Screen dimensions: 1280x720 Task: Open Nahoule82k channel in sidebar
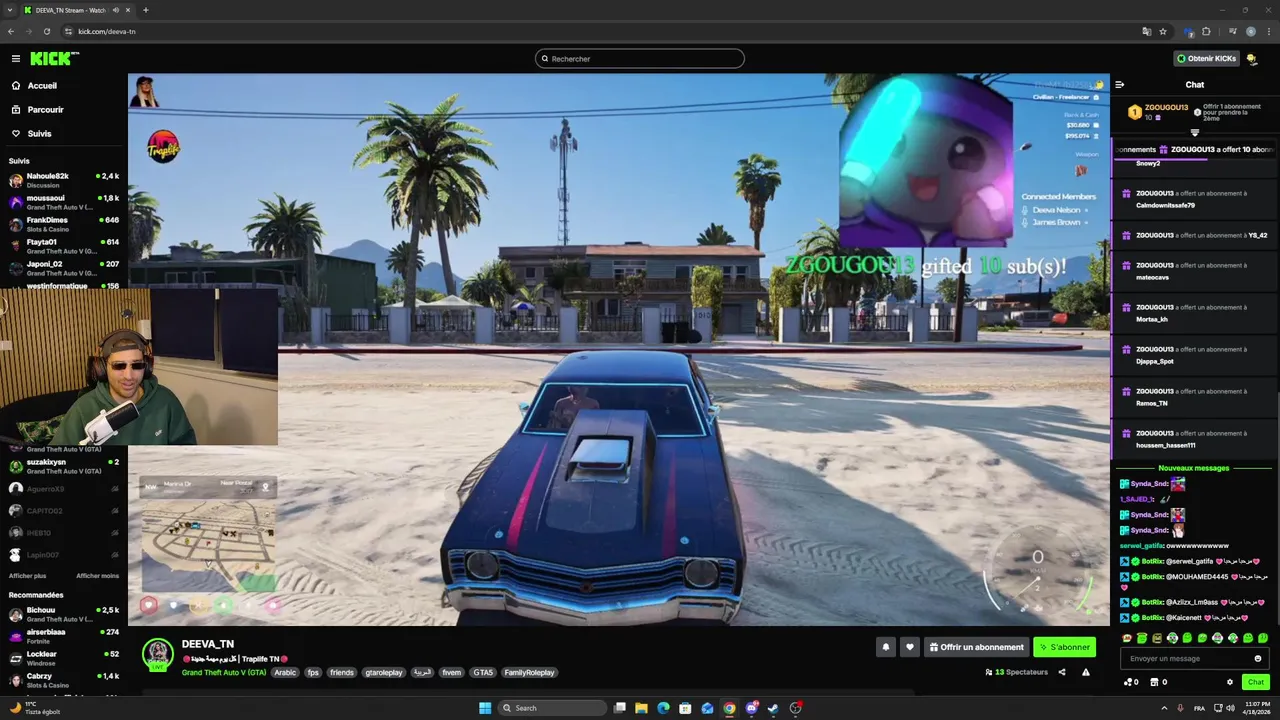point(63,180)
